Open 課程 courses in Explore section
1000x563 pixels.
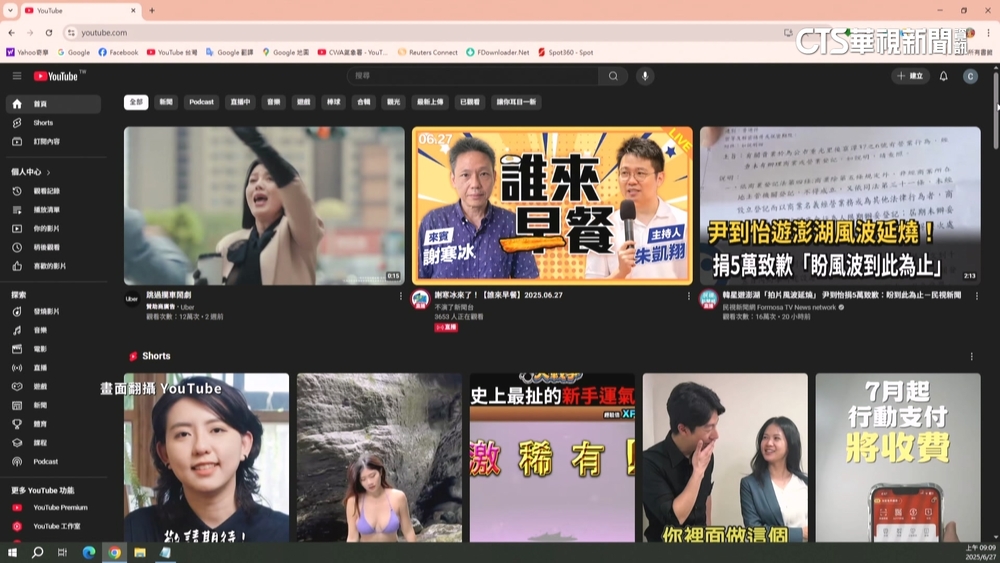click(x=54, y=442)
